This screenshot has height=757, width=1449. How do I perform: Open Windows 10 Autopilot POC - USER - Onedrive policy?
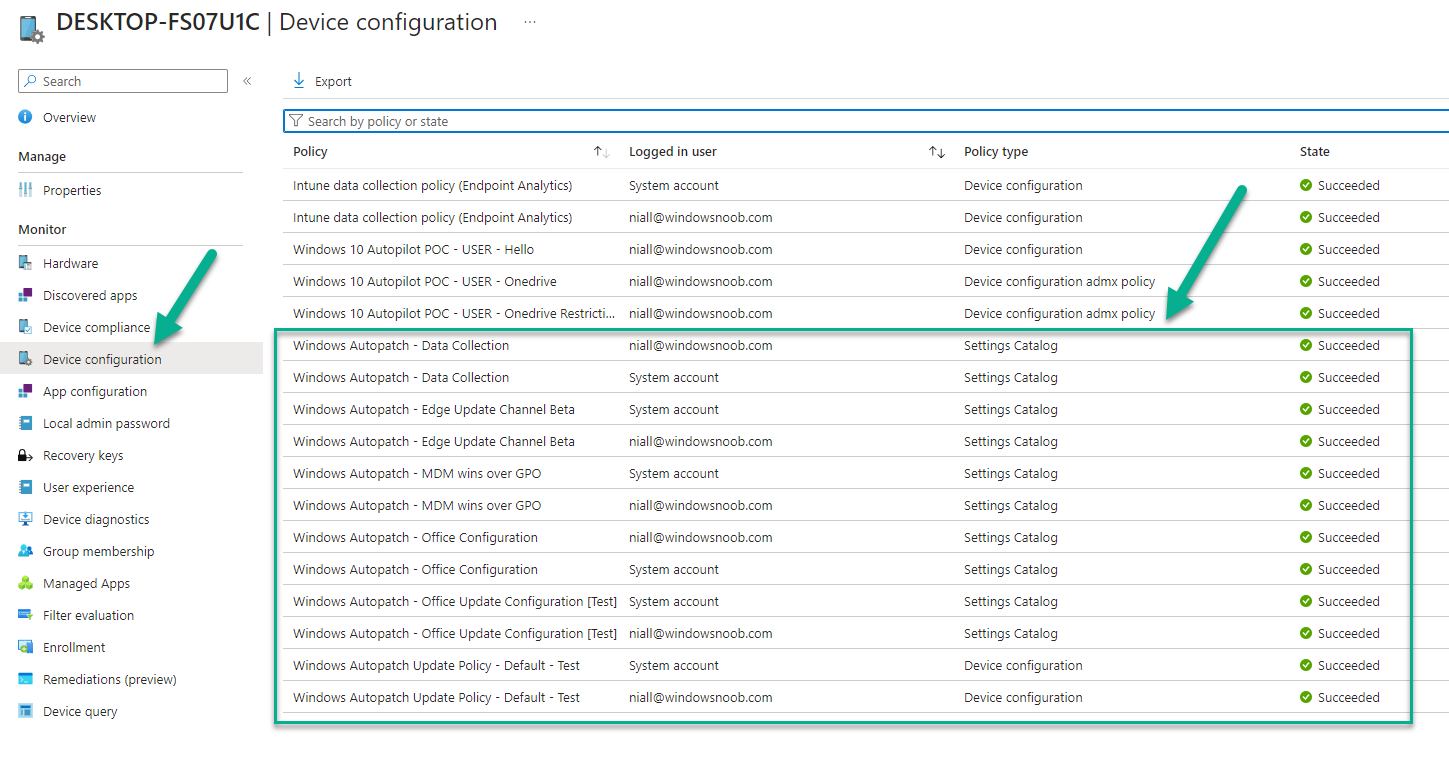tap(425, 281)
